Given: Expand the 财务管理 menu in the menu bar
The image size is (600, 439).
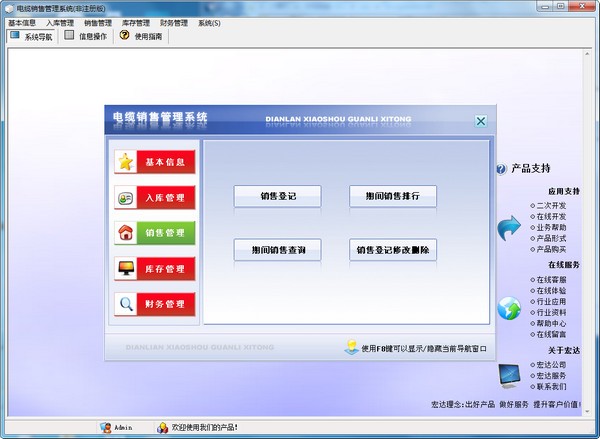Looking at the screenshot, I should [x=174, y=22].
